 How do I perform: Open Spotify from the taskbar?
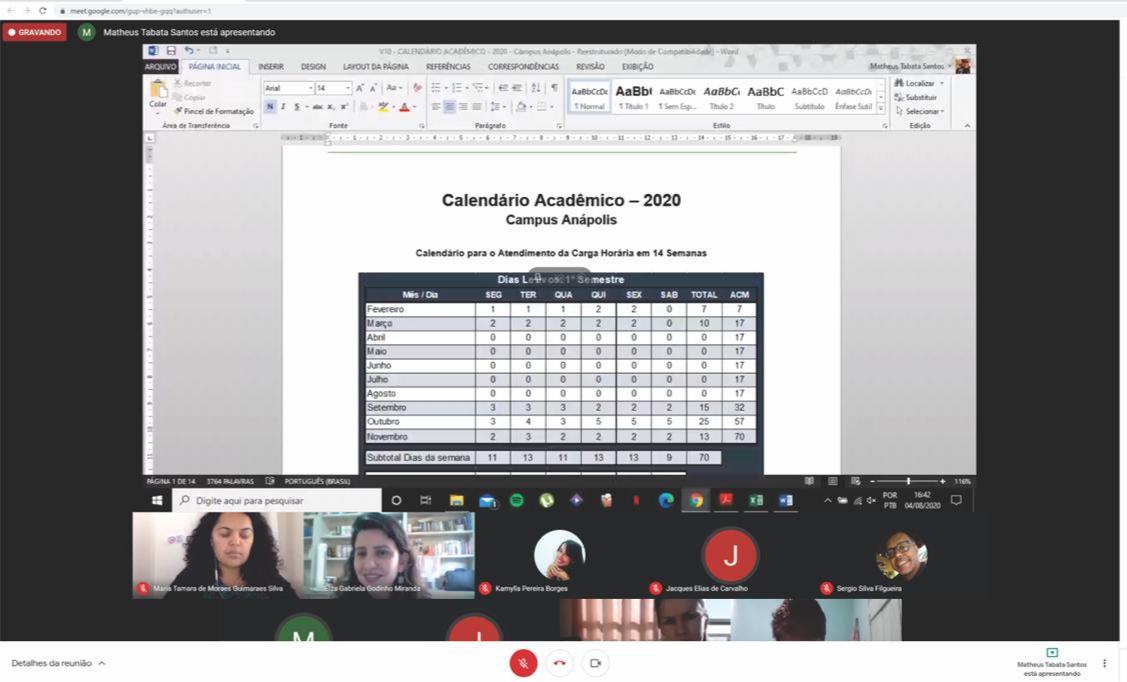(517, 500)
